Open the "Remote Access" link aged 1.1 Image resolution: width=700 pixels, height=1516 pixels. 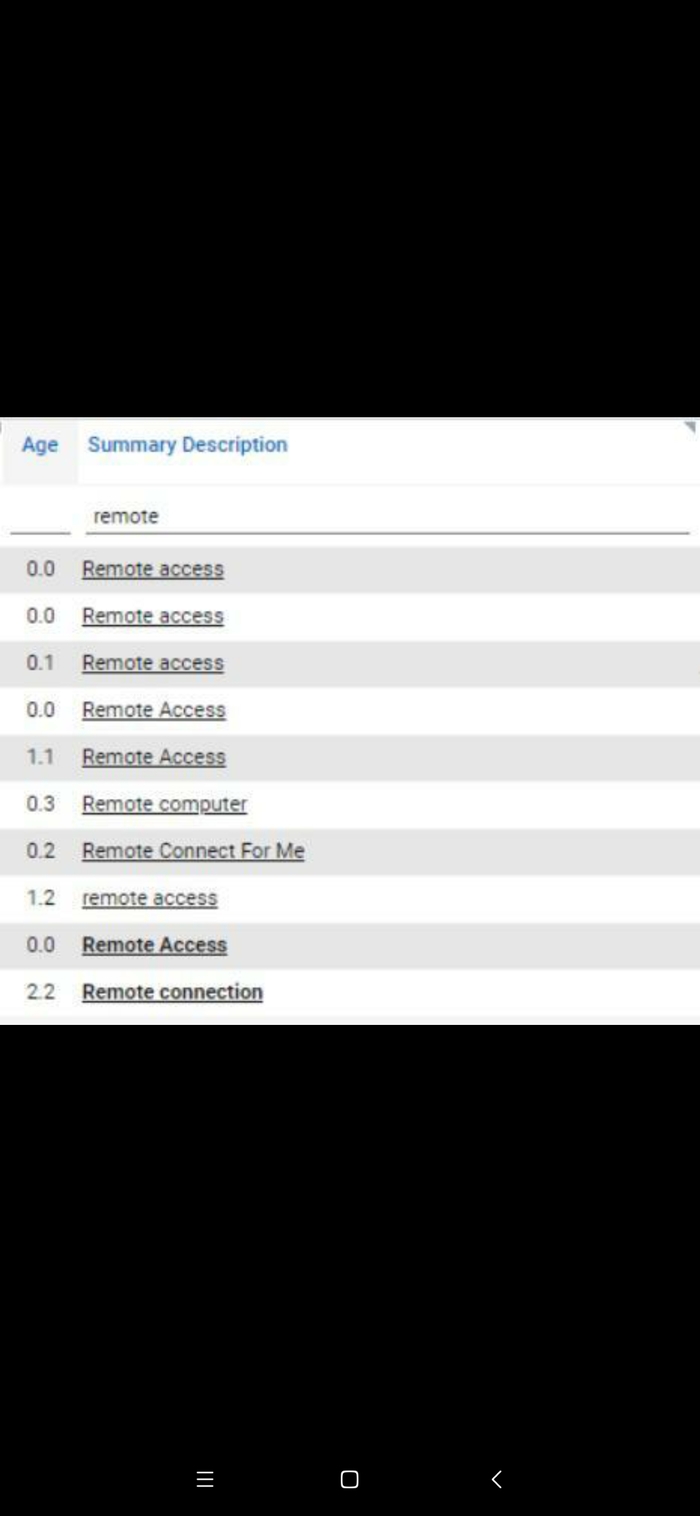click(154, 757)
